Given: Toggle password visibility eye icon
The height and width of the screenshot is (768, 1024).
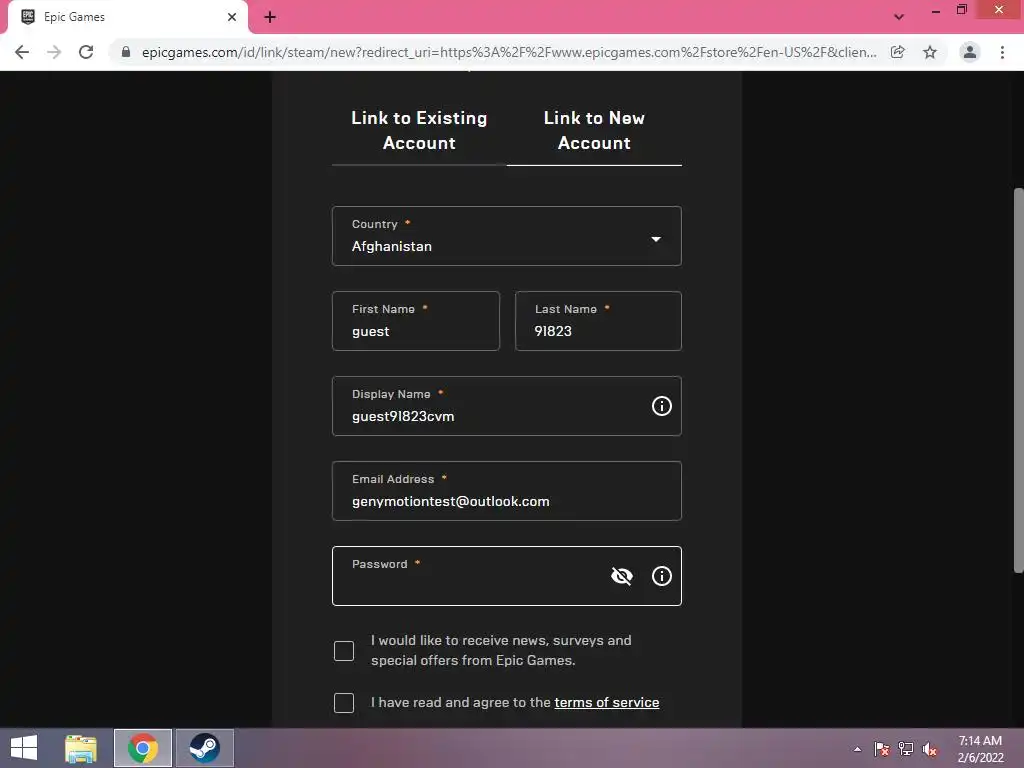Looking at the screenshot, I should tap(622, 576).
